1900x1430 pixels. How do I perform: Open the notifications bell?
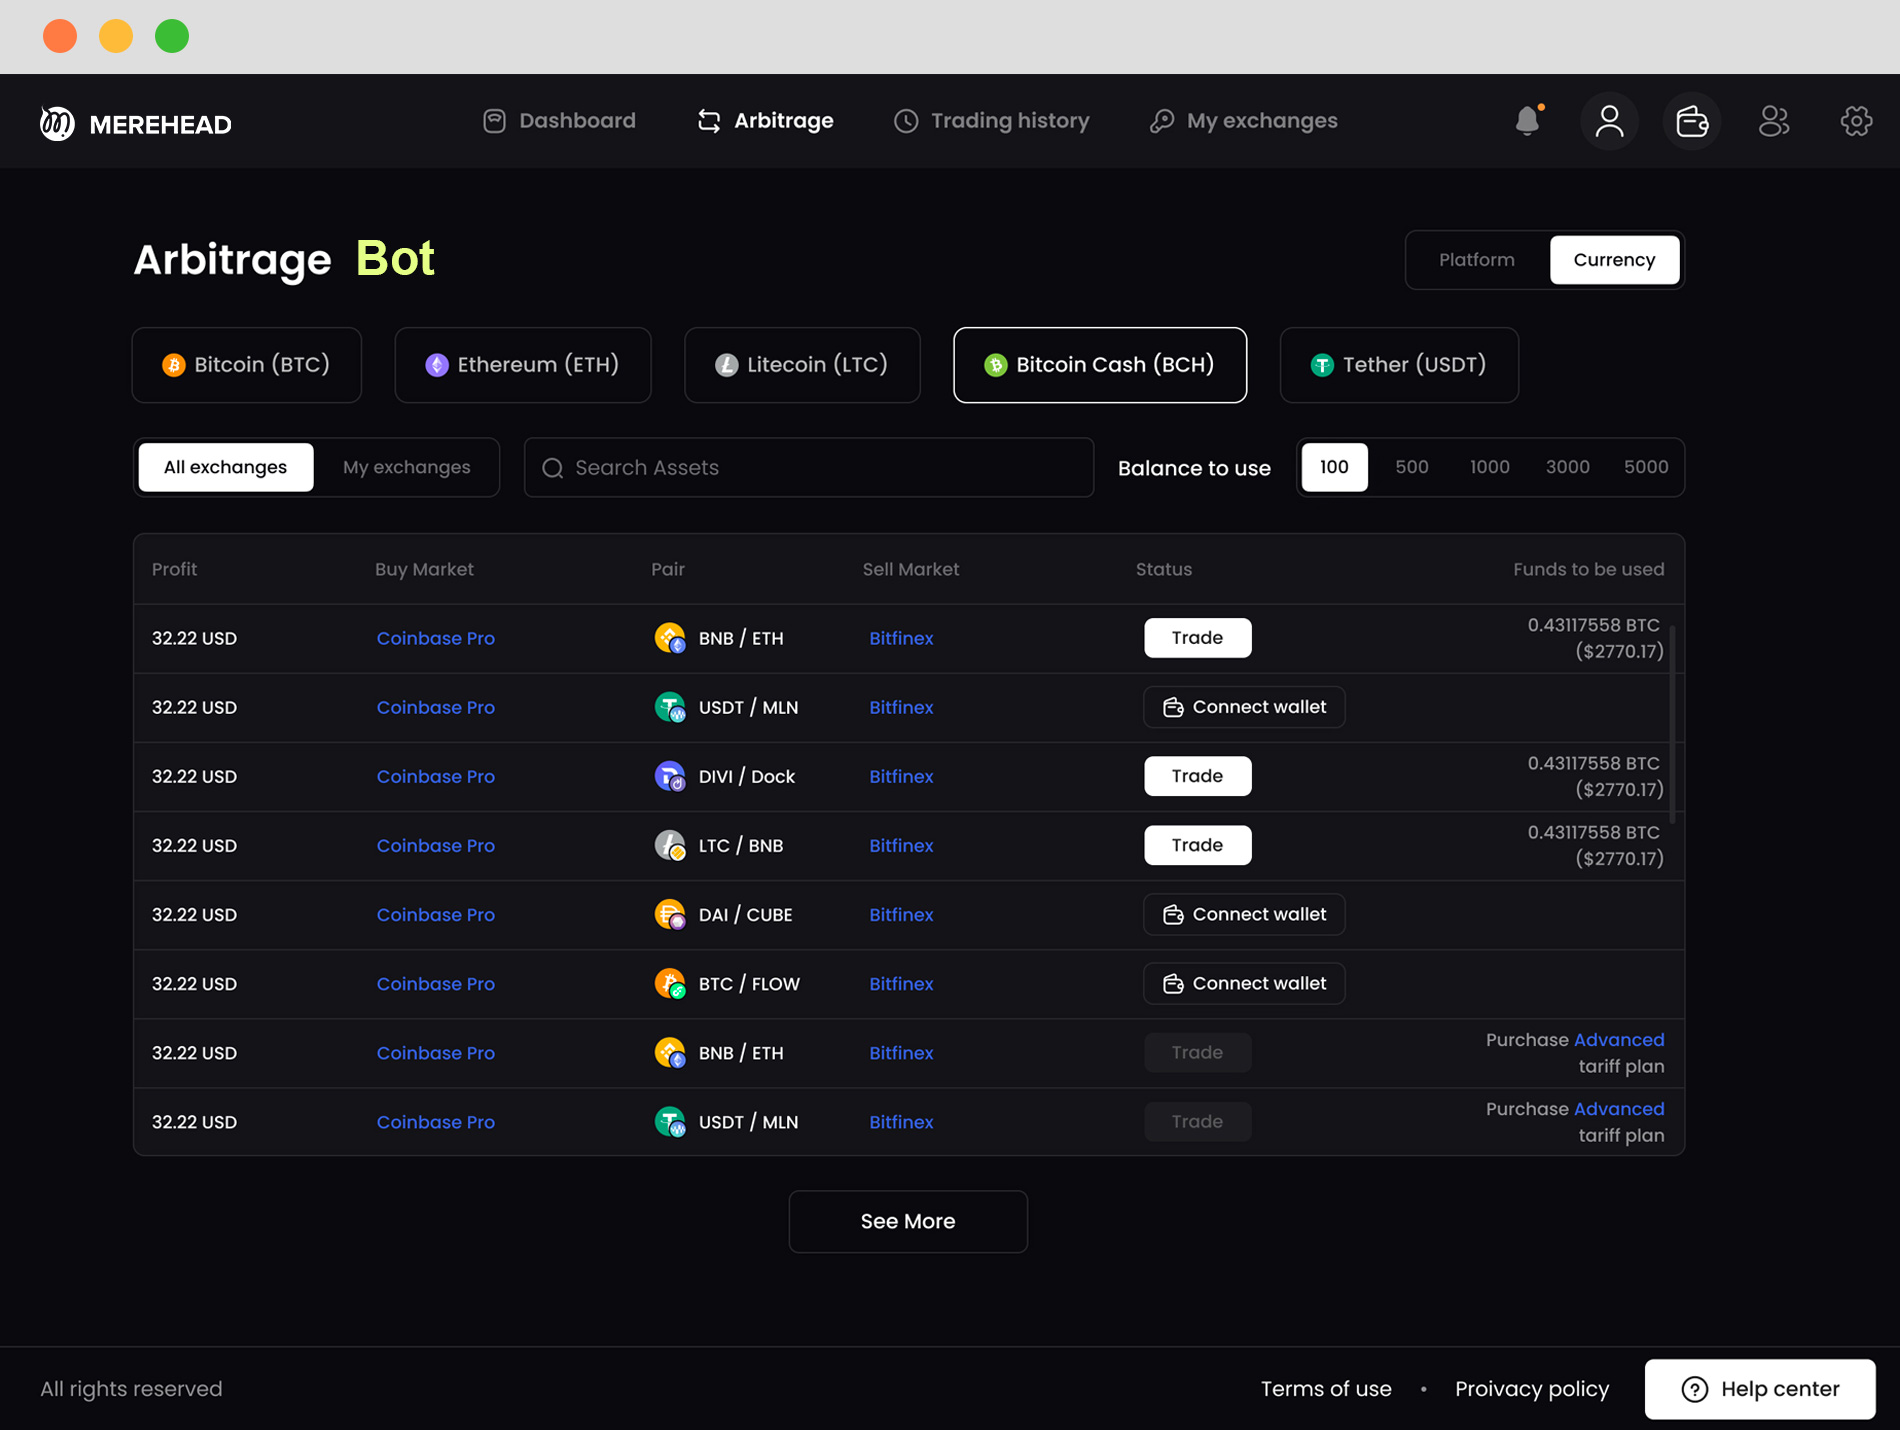pos(1527,121)
